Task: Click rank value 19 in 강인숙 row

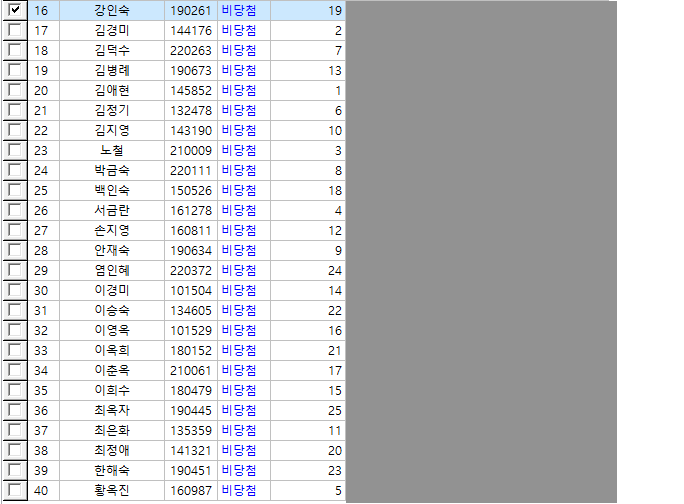Action: coord(335,10)
